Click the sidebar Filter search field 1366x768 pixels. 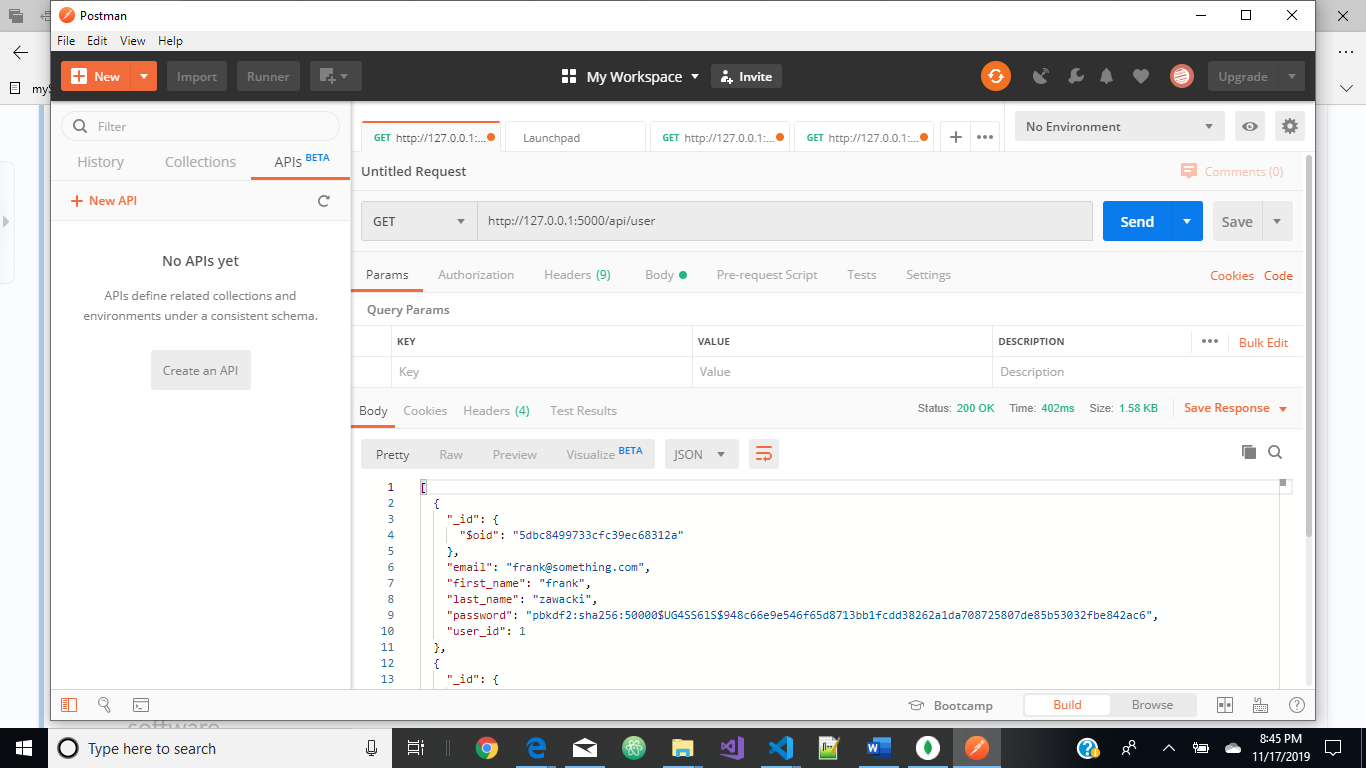tap(201, 126)
